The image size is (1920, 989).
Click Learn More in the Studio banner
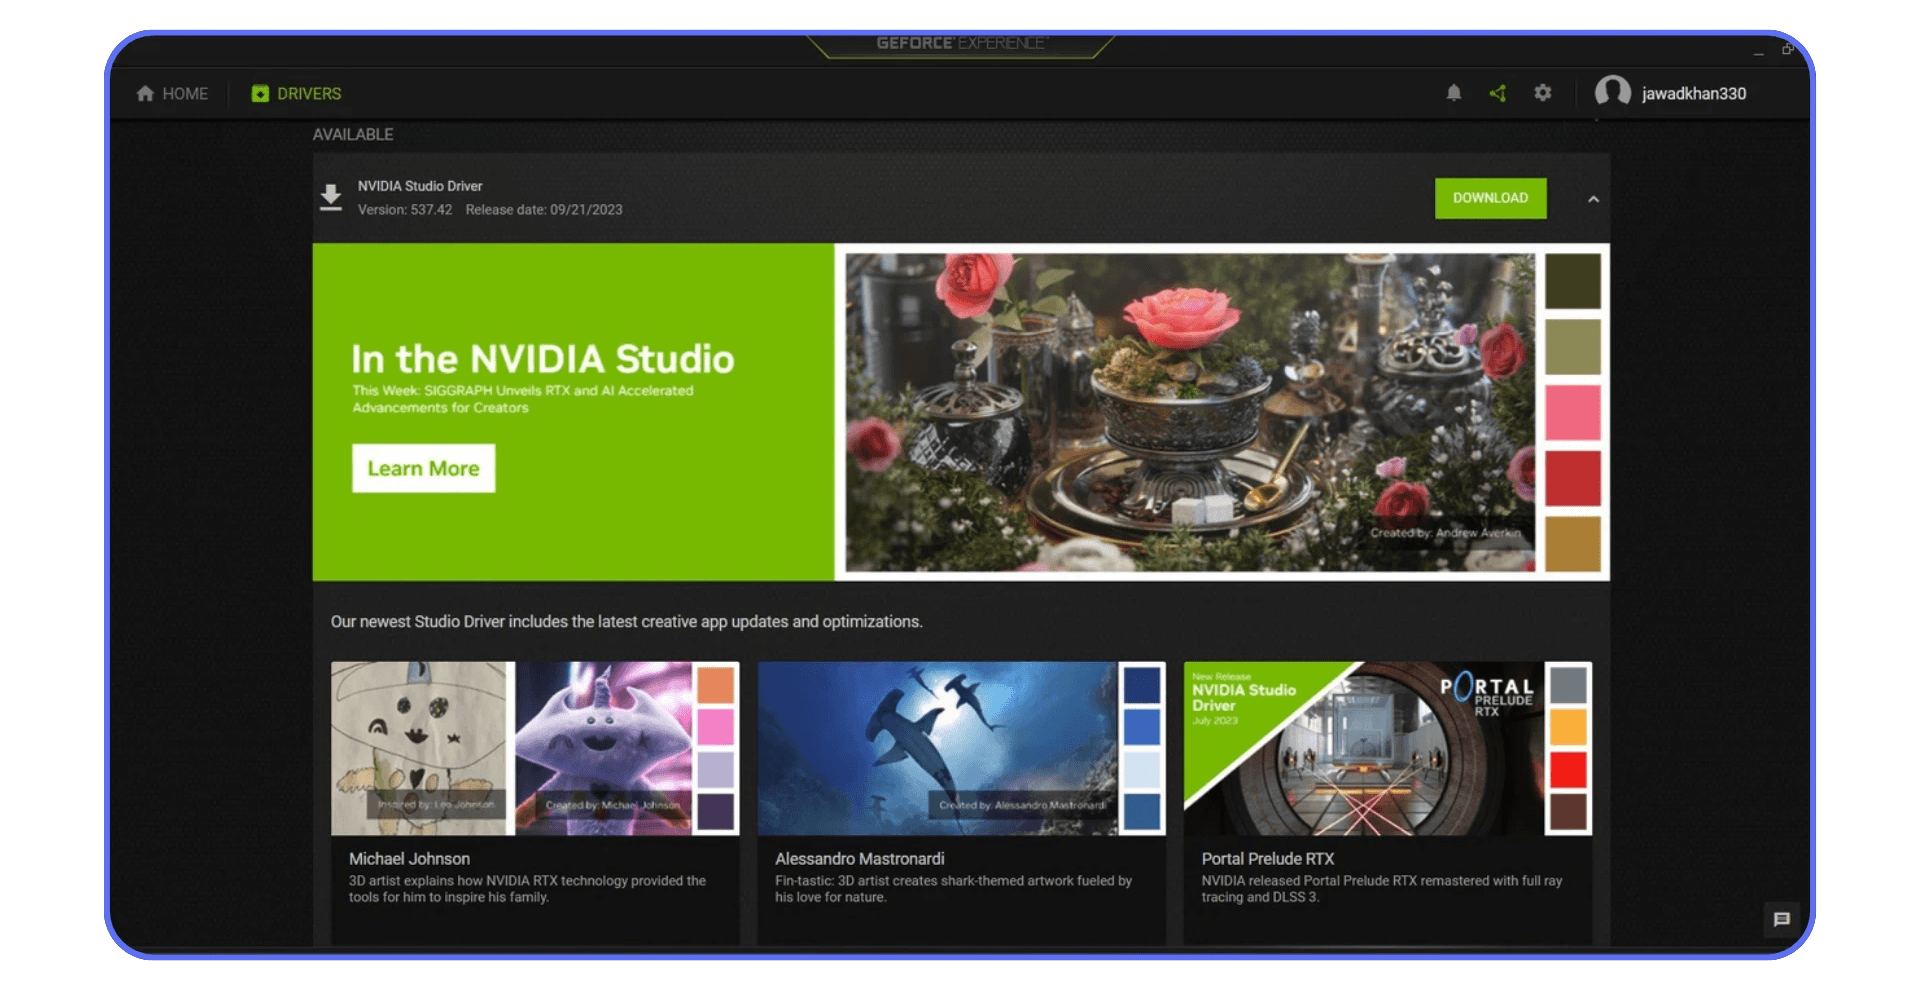[422, 468]
